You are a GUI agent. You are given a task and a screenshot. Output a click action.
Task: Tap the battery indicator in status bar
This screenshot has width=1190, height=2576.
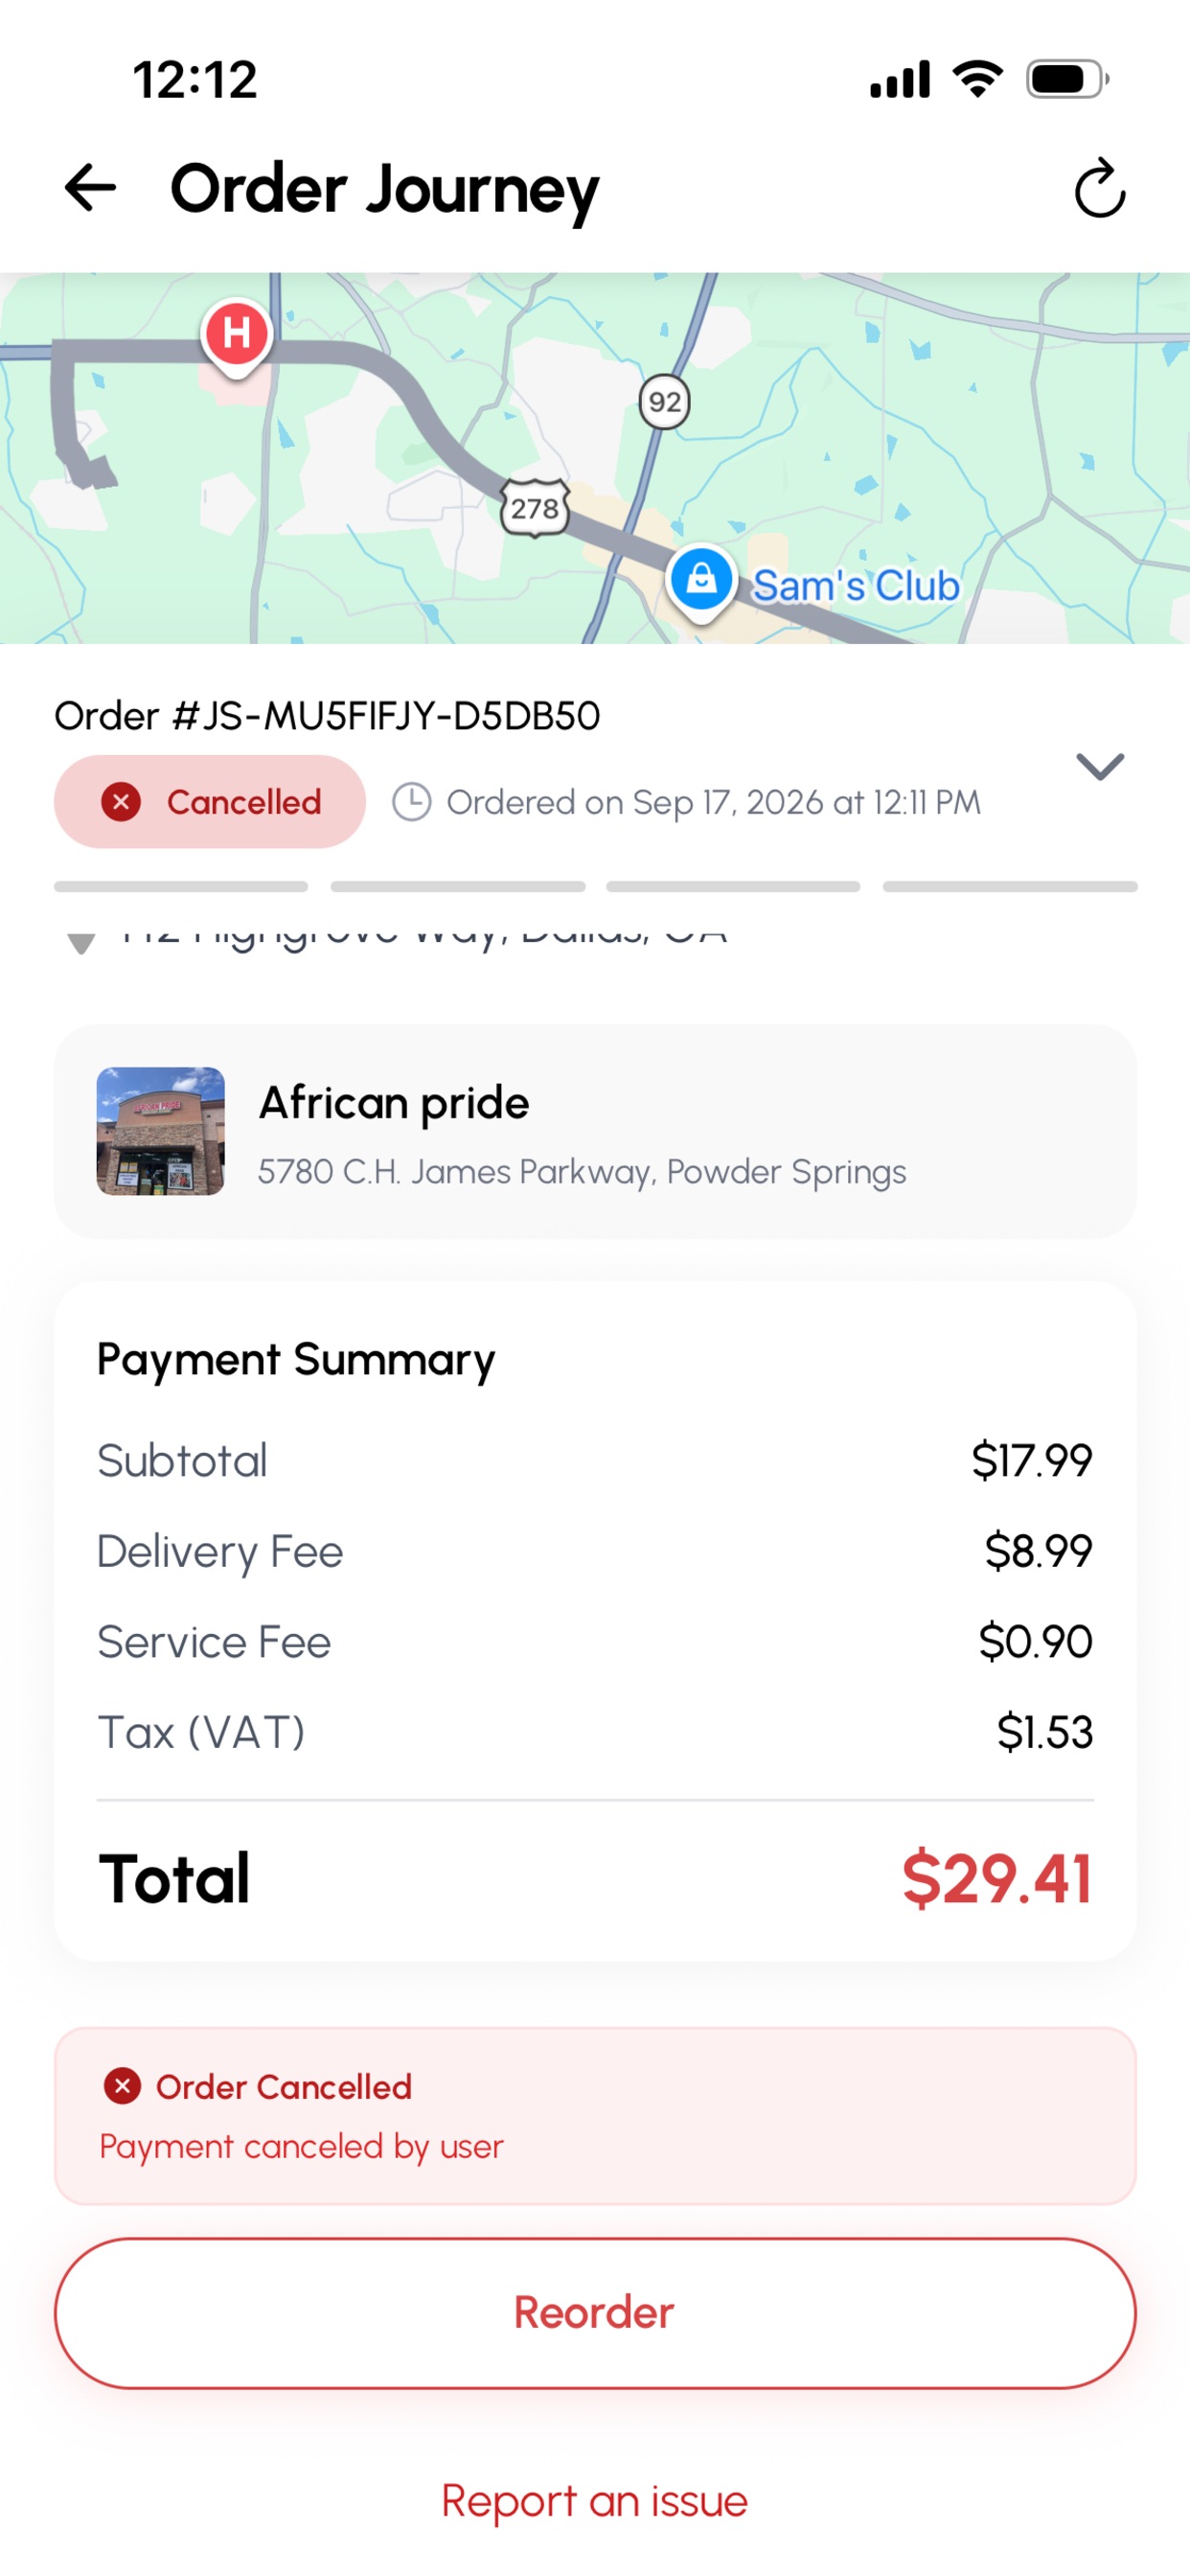pos(1068,79)
